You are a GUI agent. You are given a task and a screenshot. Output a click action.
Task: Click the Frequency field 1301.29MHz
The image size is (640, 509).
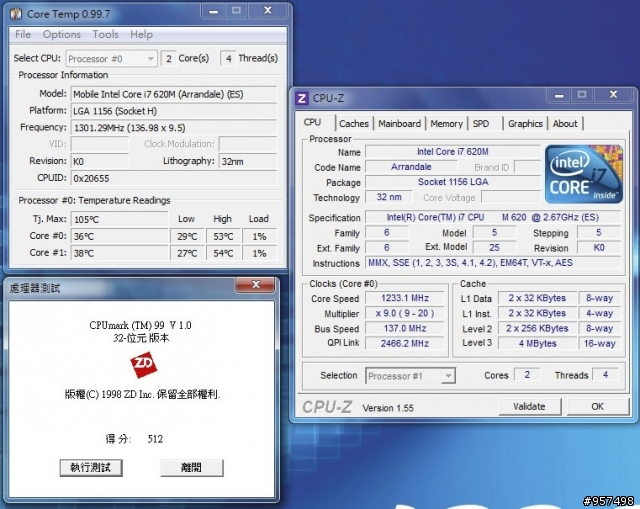click(x=174, y=128)
